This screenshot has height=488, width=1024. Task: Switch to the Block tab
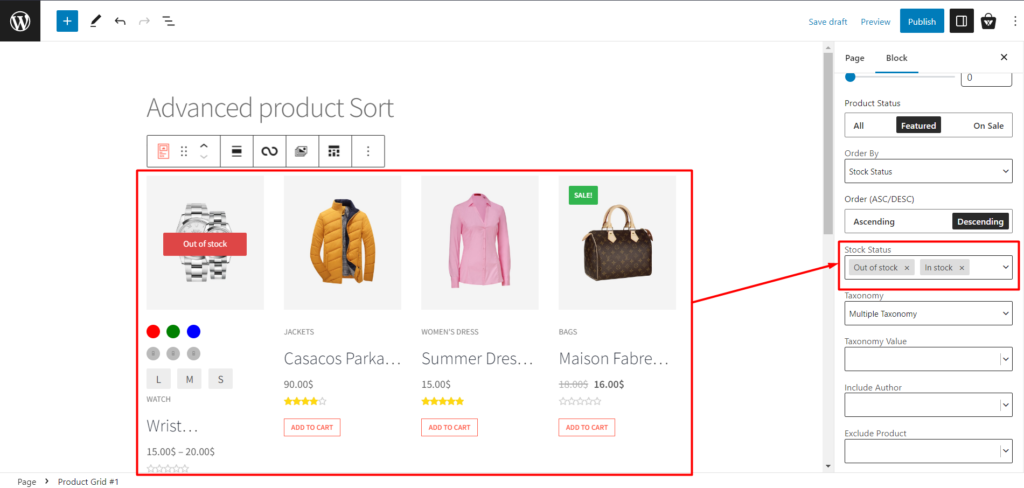tap(896, 57)
